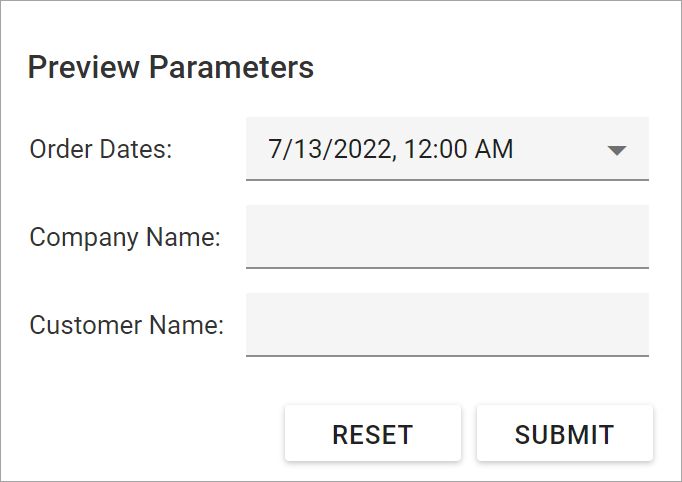Place cursor in the empty Company Name box
This screenshot has width=682, height=482.
tap(447, 237)
